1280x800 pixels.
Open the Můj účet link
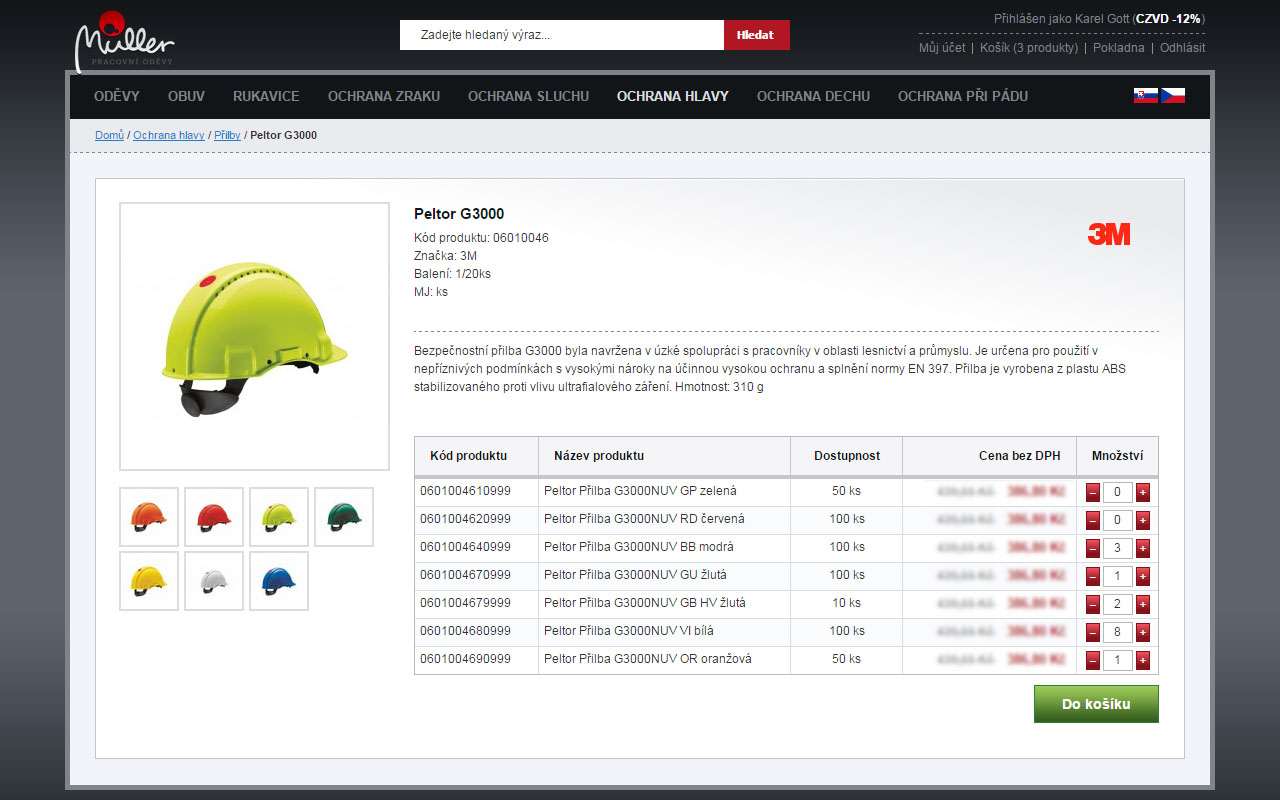pos(942,48)
